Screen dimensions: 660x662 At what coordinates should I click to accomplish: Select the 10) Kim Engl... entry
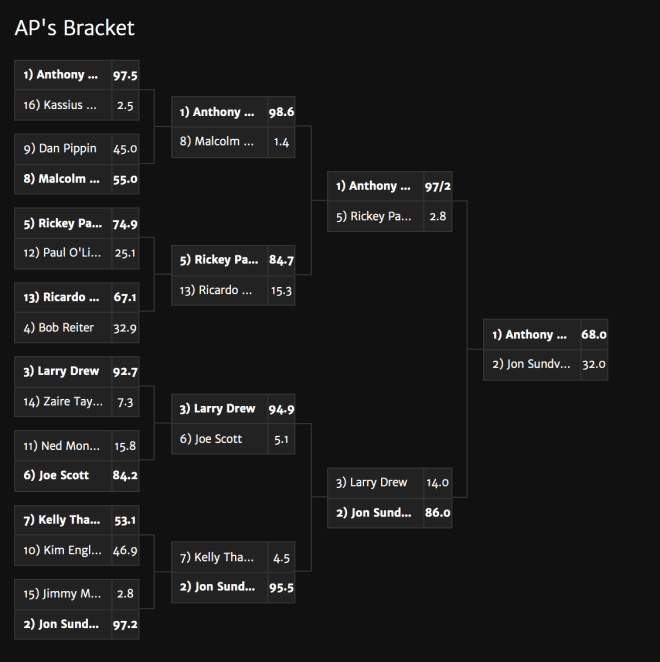coord(77,551)
